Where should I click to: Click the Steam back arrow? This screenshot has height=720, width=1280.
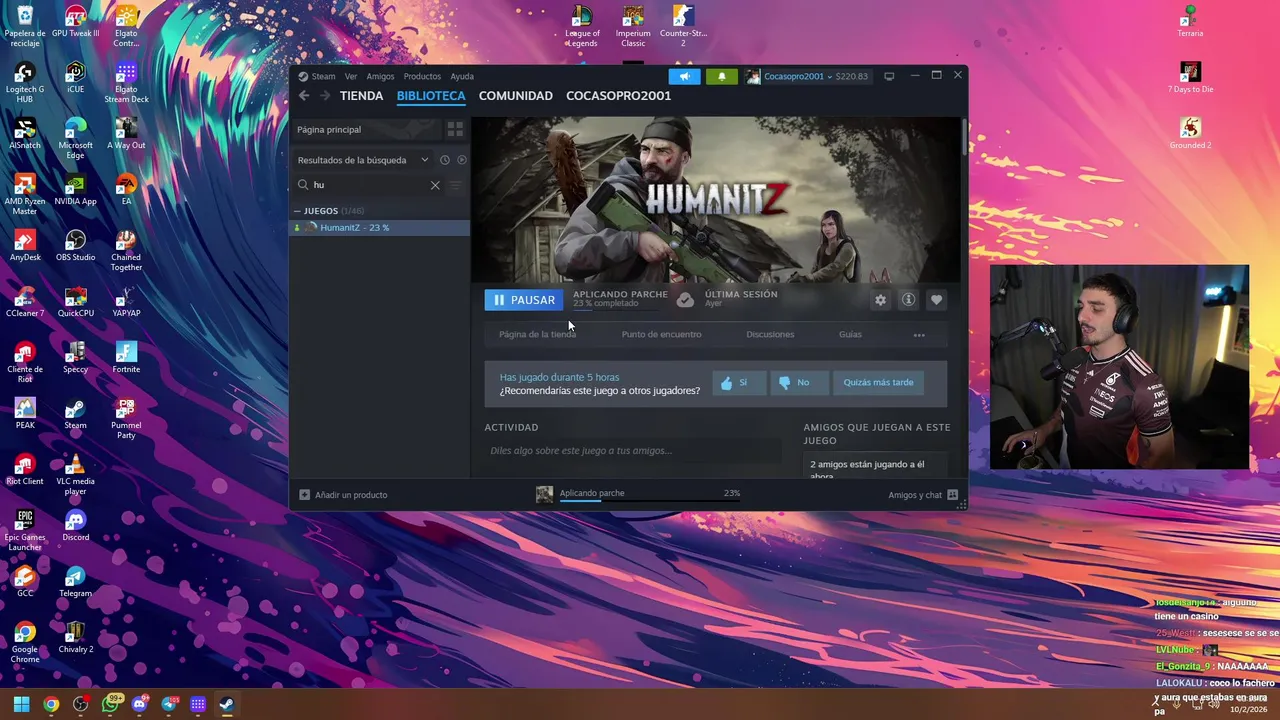click(304, 96)
